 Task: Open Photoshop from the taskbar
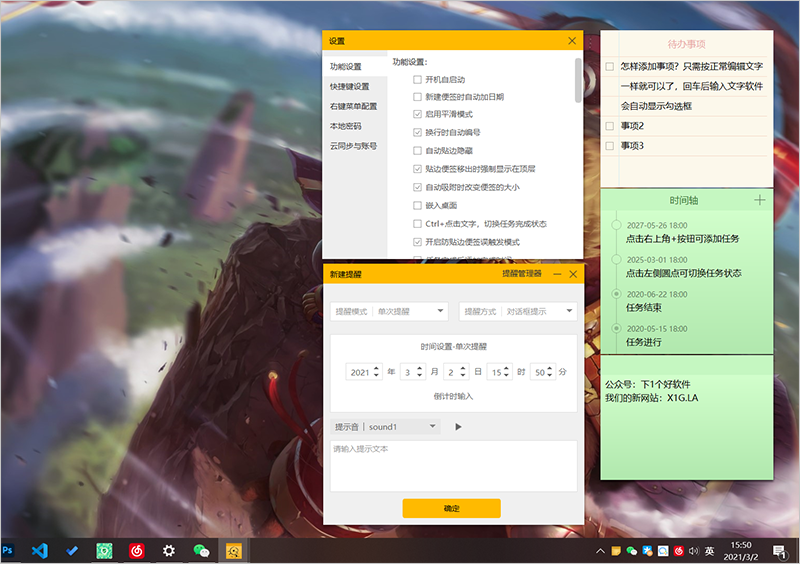[8, 550]
